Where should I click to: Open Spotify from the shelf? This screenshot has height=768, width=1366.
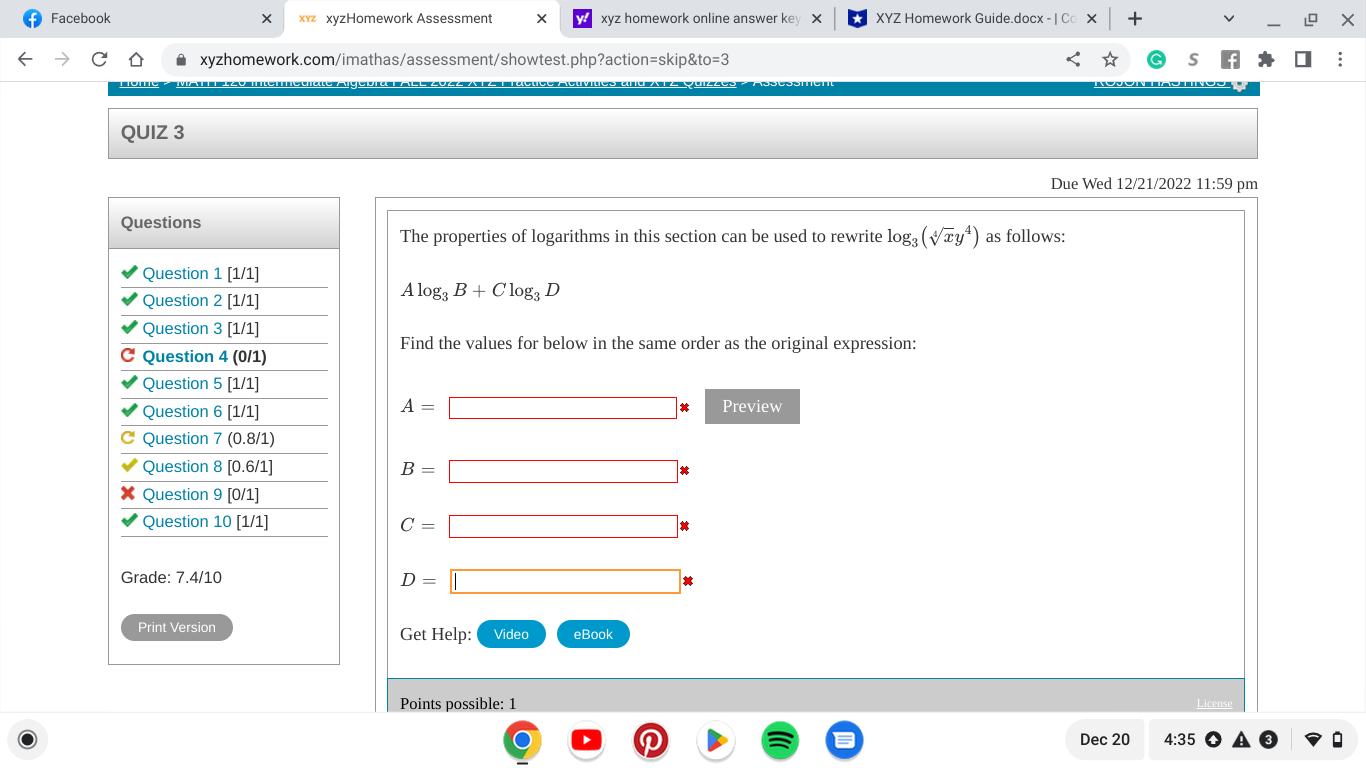click(780, 740)
